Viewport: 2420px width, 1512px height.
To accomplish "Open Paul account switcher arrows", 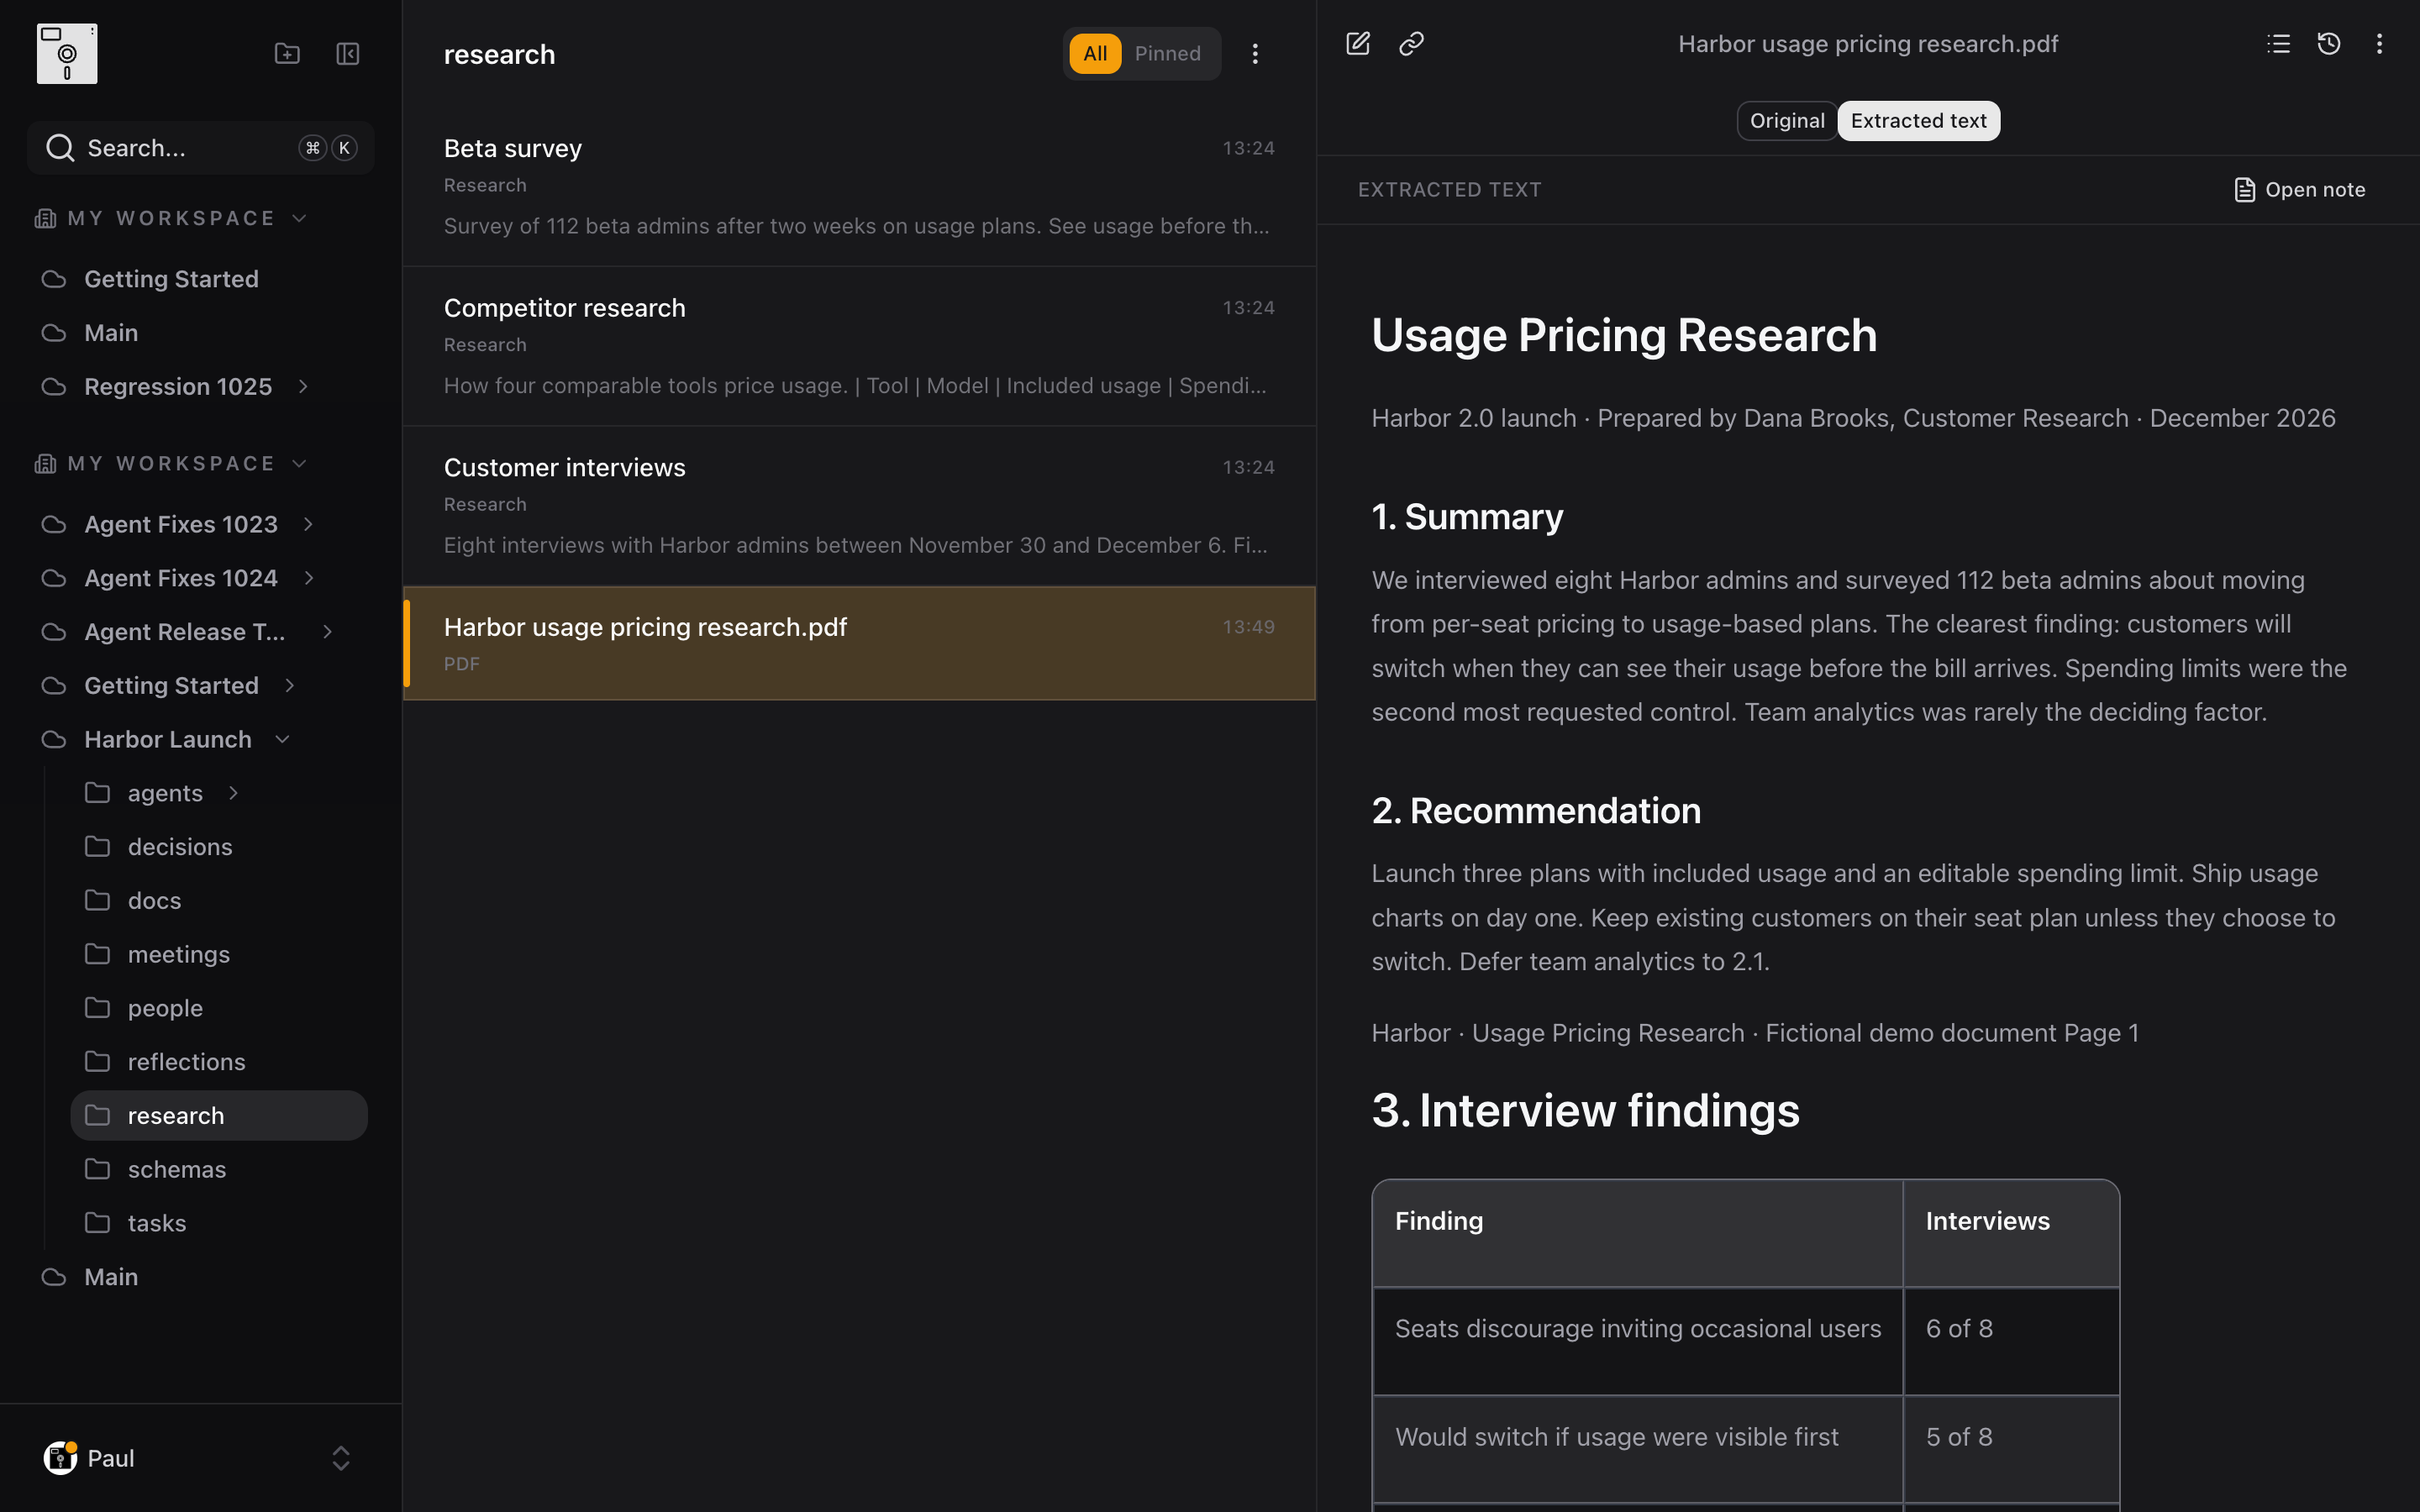I will (x=341, y=1458).
